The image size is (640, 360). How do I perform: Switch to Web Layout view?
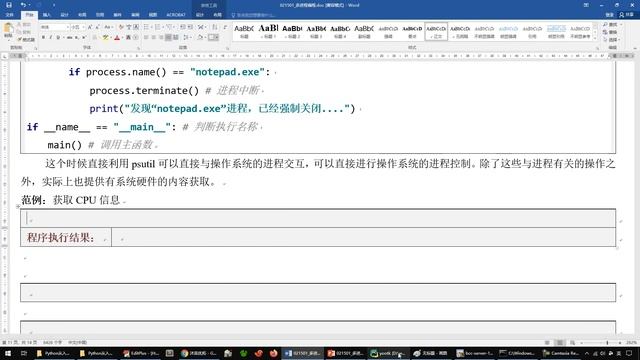(x=573, y=342)
